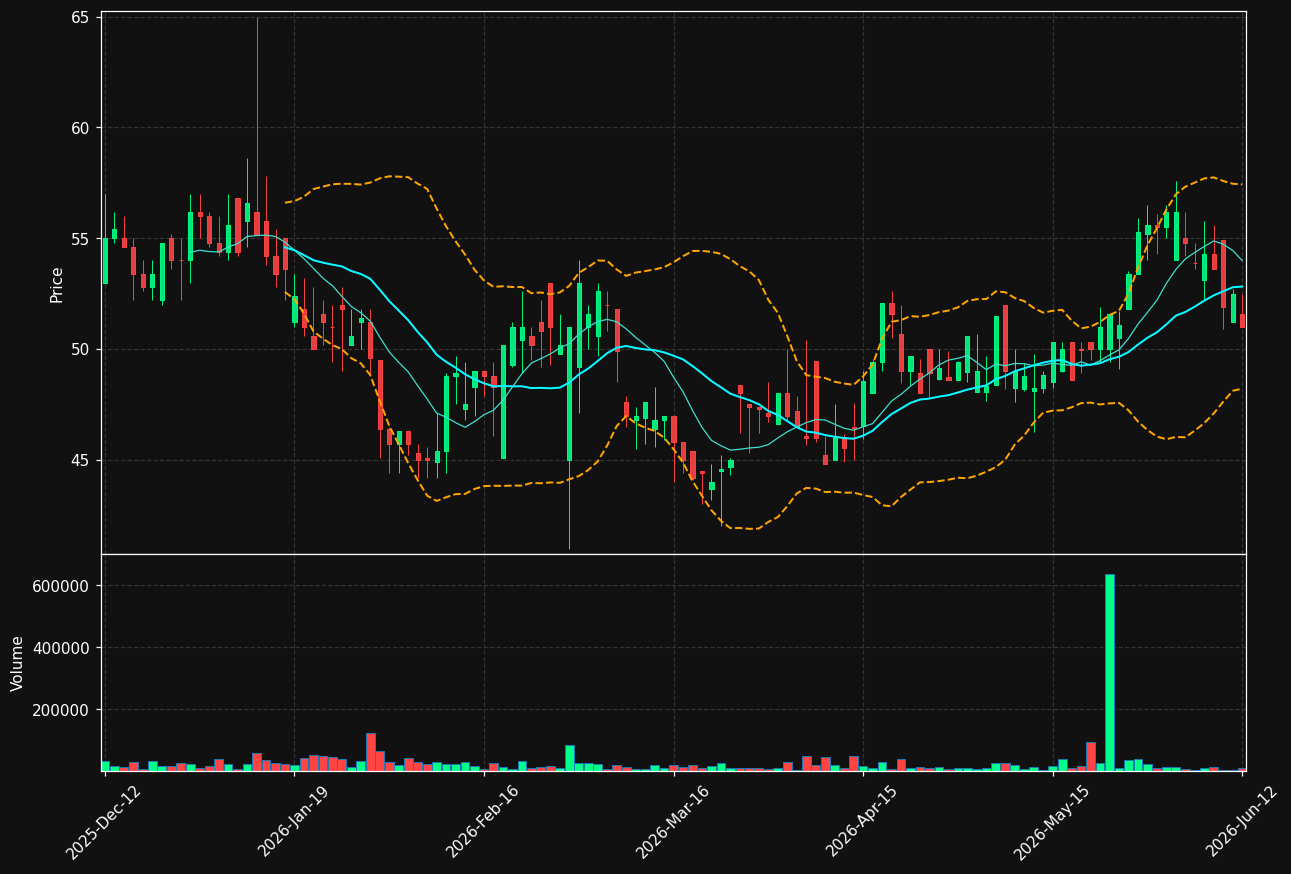
Task: Click the 2026-May-15 date label
Action: click(x=1051, y=822)
